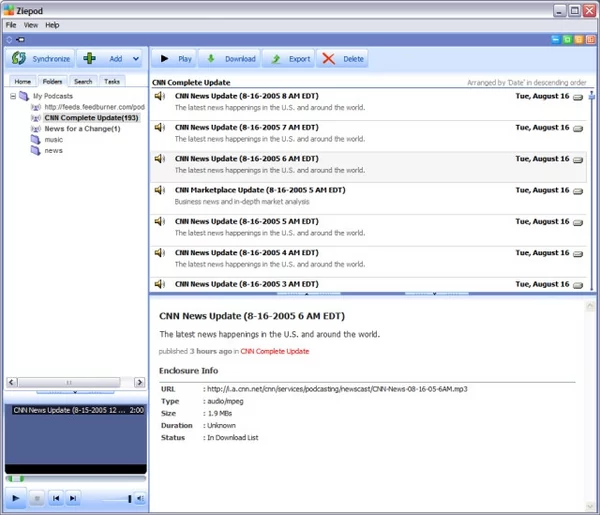Open the Add dropdown arrow
Image resolution: width=600 pixels, height=515 pixels.
(136, 59)
